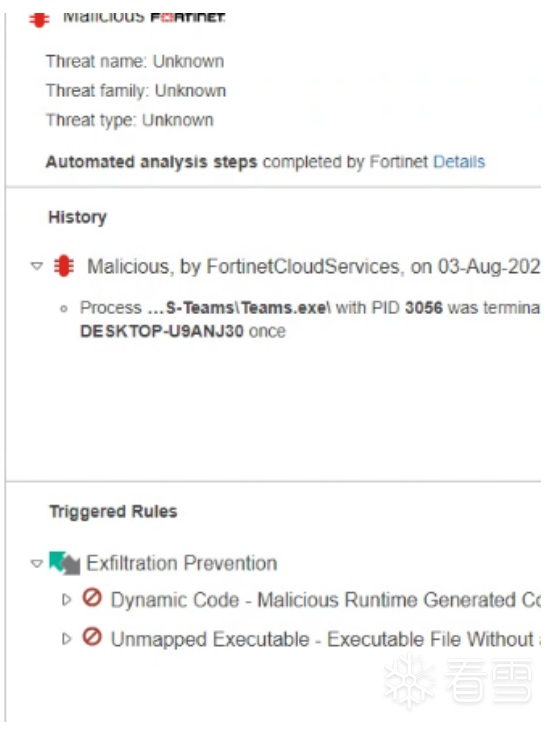Click the Fortinet logo in header
This screenshot has width=554, height=733.
(187, 18)
